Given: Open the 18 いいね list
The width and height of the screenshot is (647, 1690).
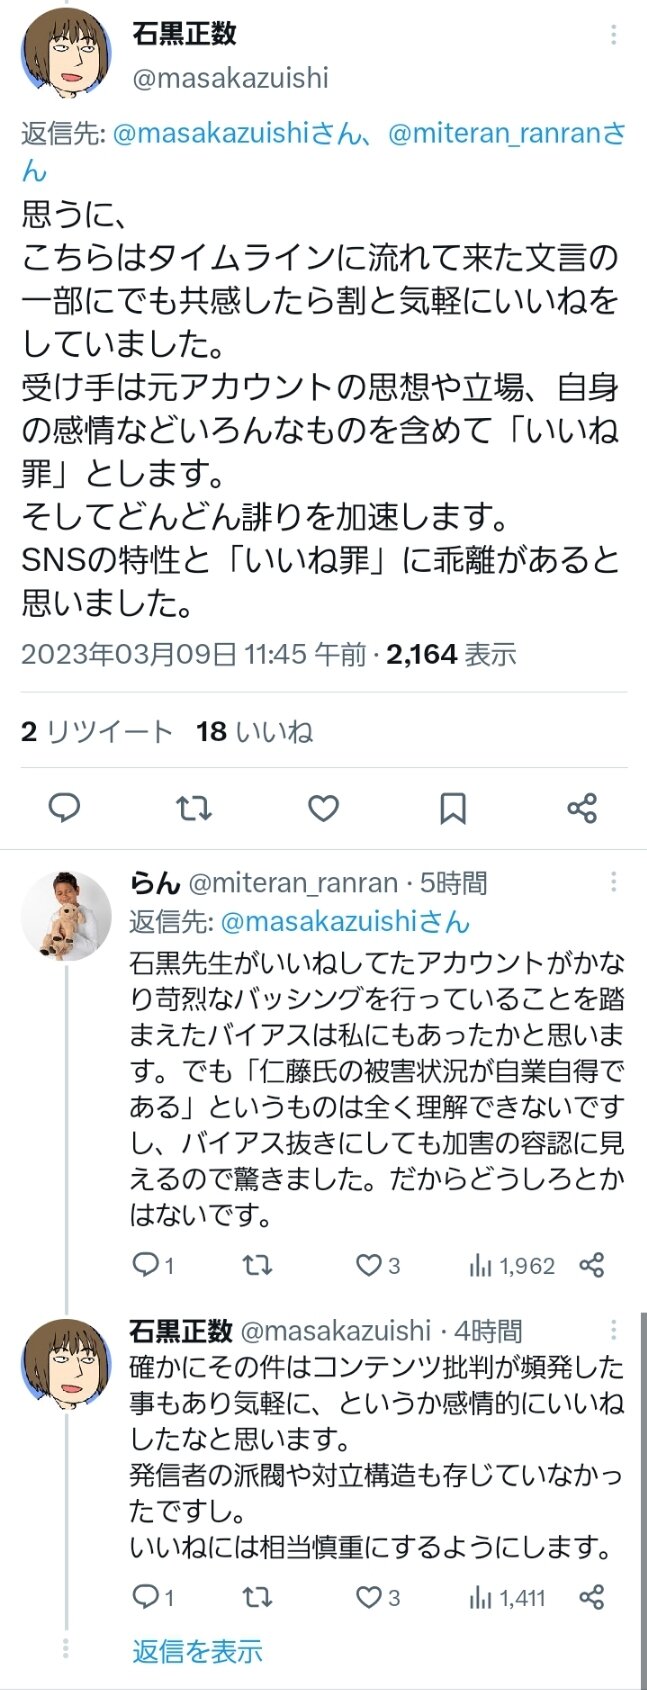Looking at the screenshot, I should pos(254,732).
